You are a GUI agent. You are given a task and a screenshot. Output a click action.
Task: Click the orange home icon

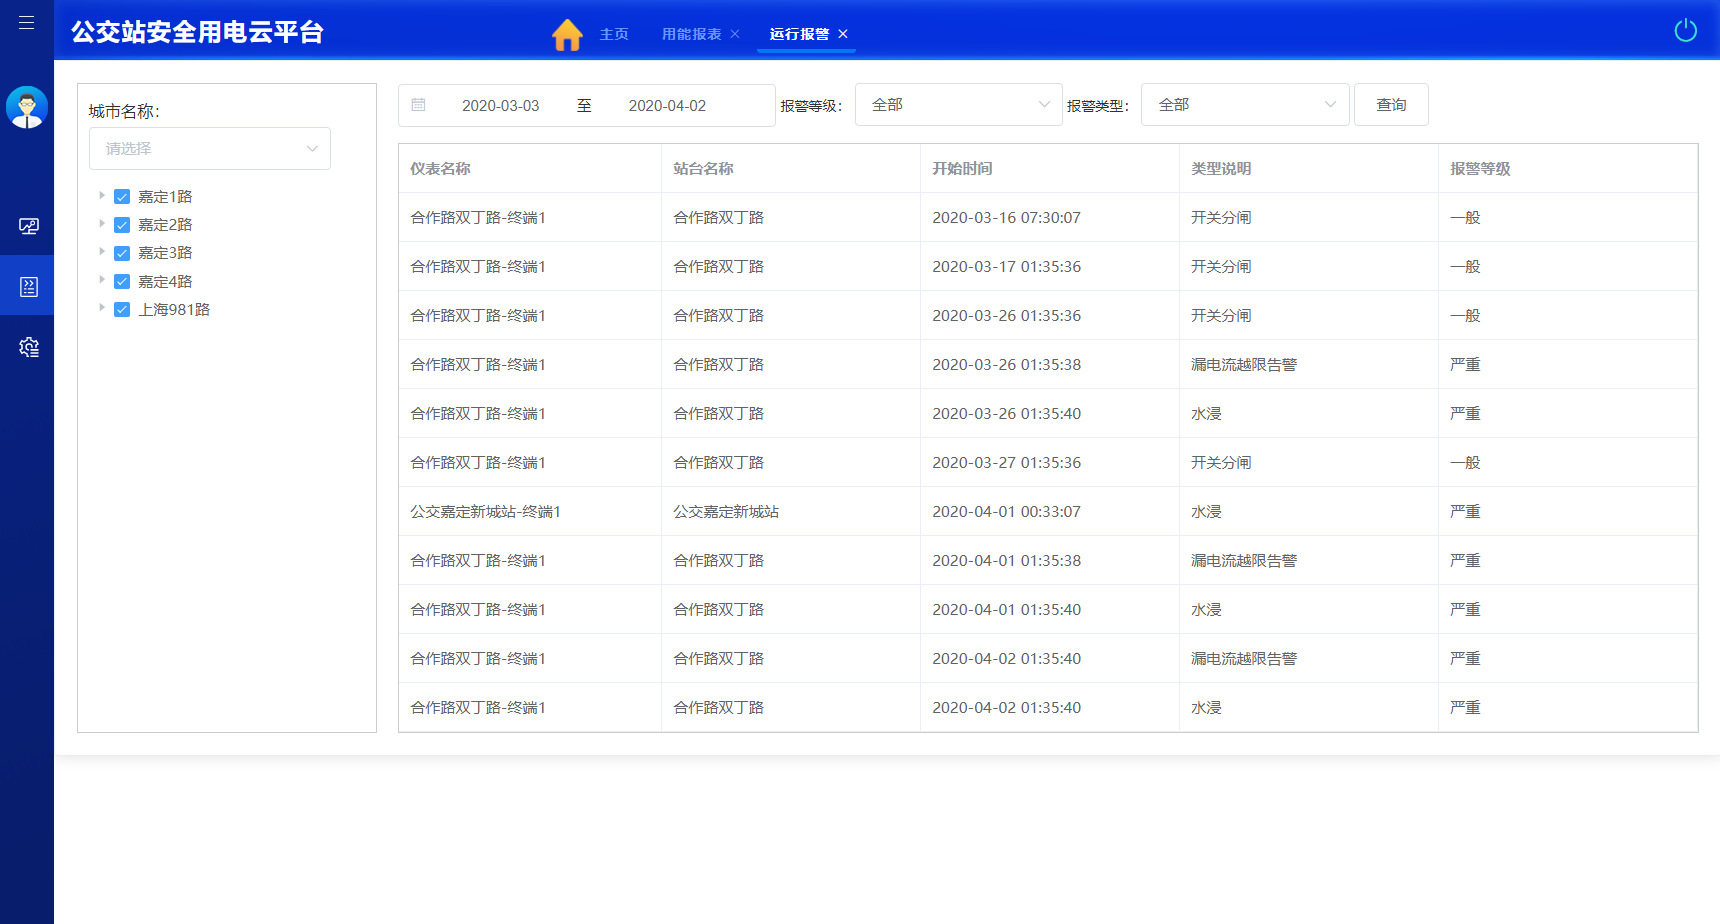tap(567, 35)
